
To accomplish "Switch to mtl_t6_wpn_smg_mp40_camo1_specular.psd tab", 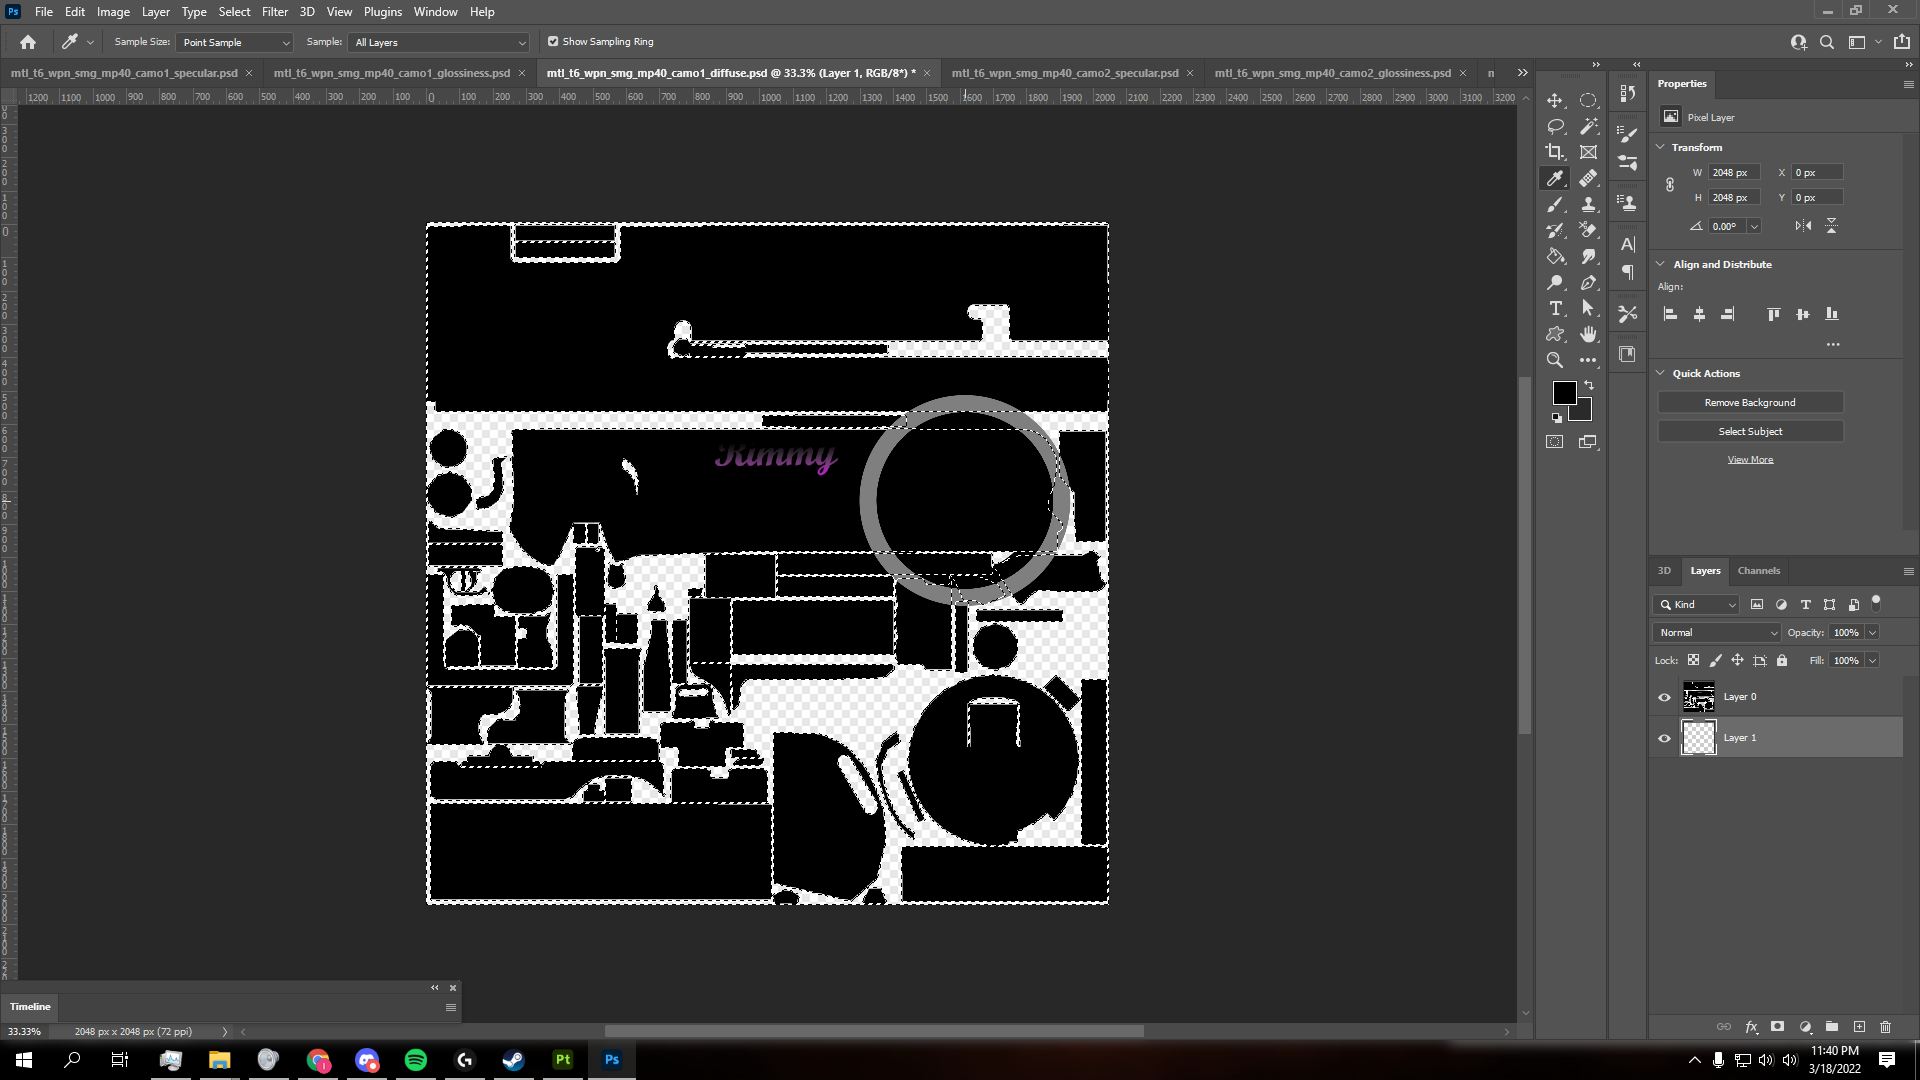I will pyautogui.click(x=124, y=73).
